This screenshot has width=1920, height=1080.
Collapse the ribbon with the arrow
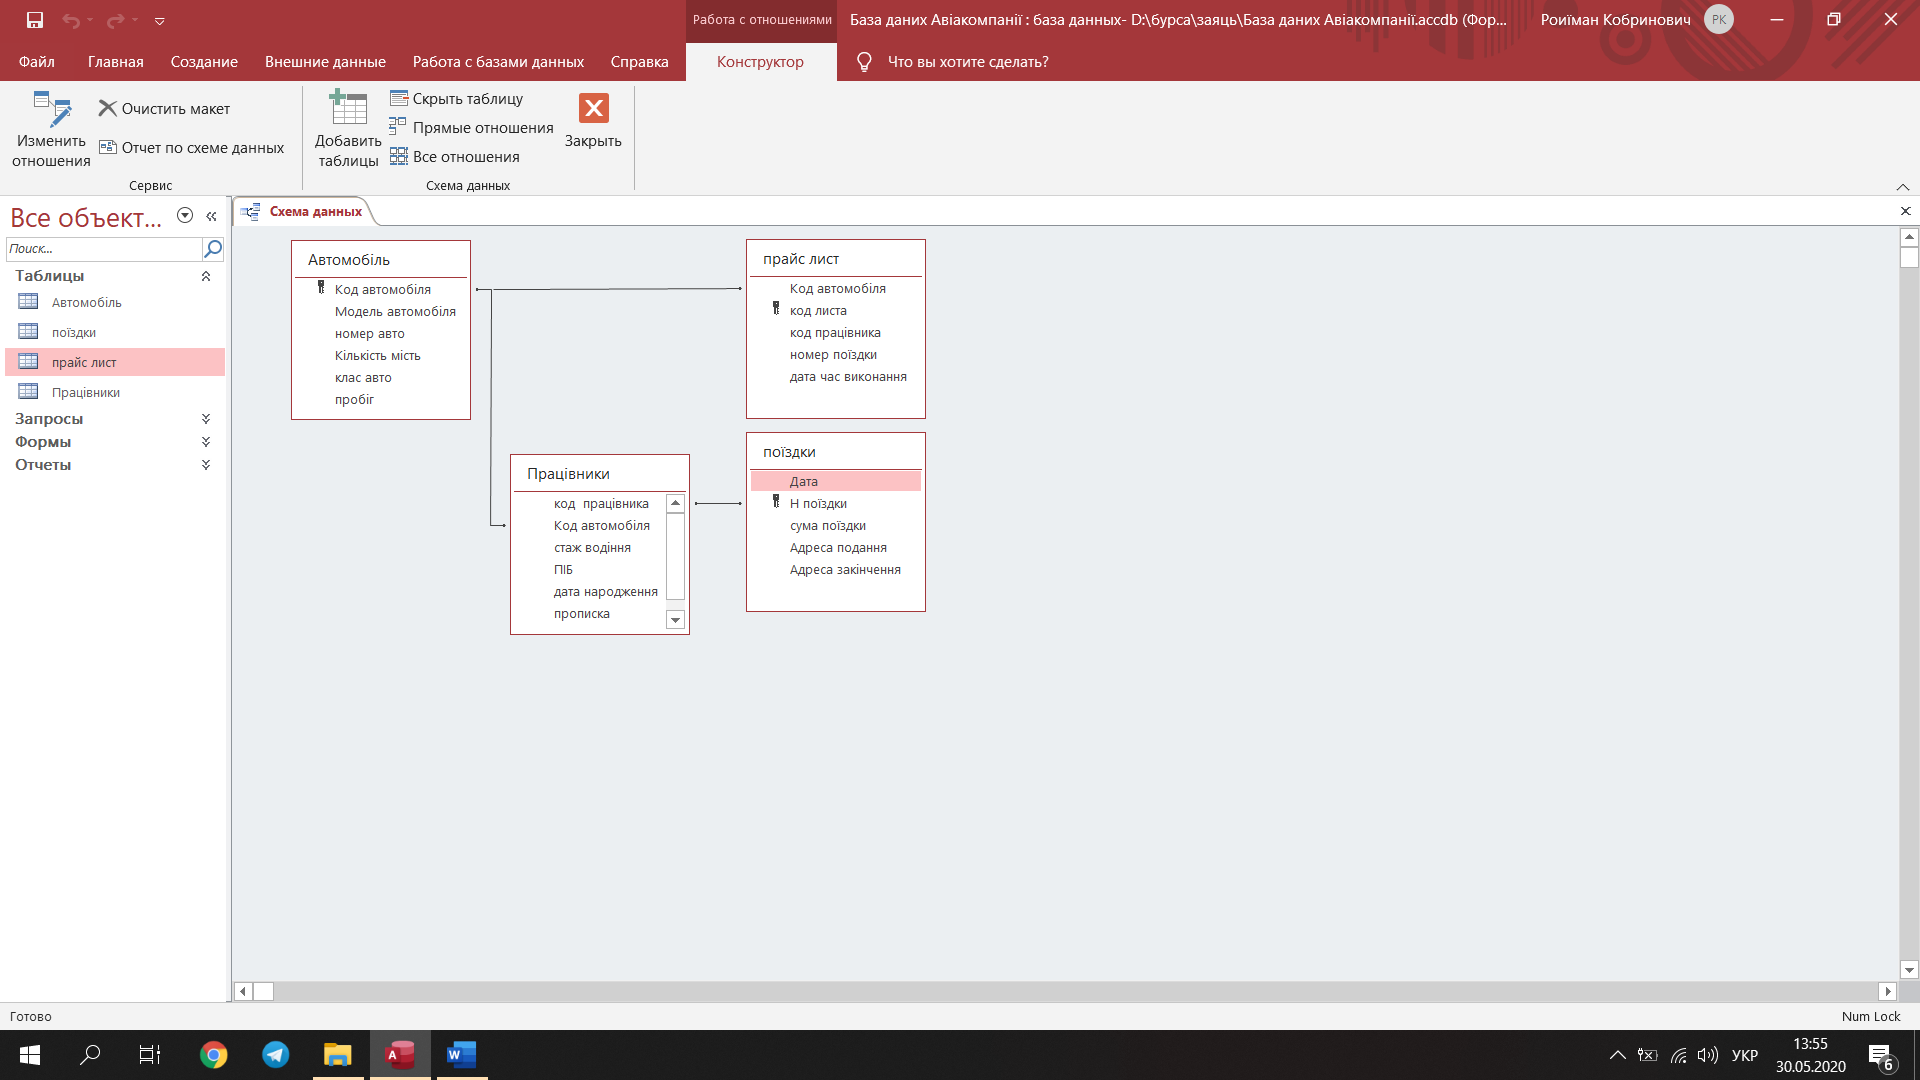pyautogui.click(x=1902, y=187)
